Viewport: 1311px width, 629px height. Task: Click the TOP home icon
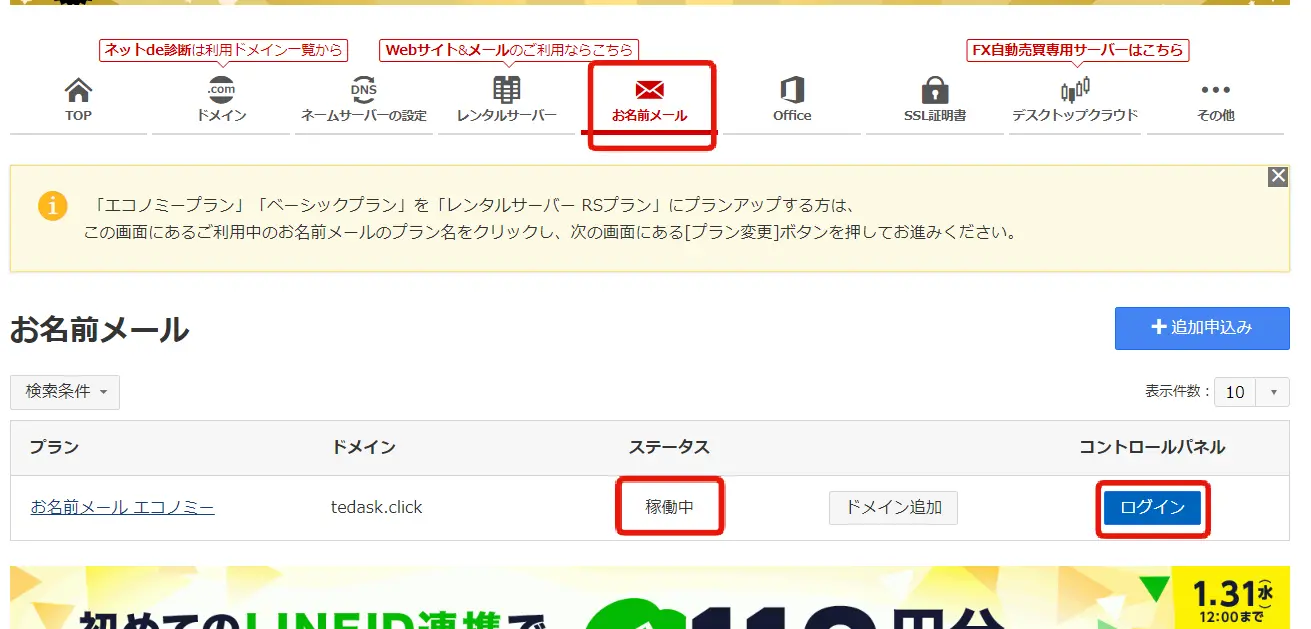(78, 91)
